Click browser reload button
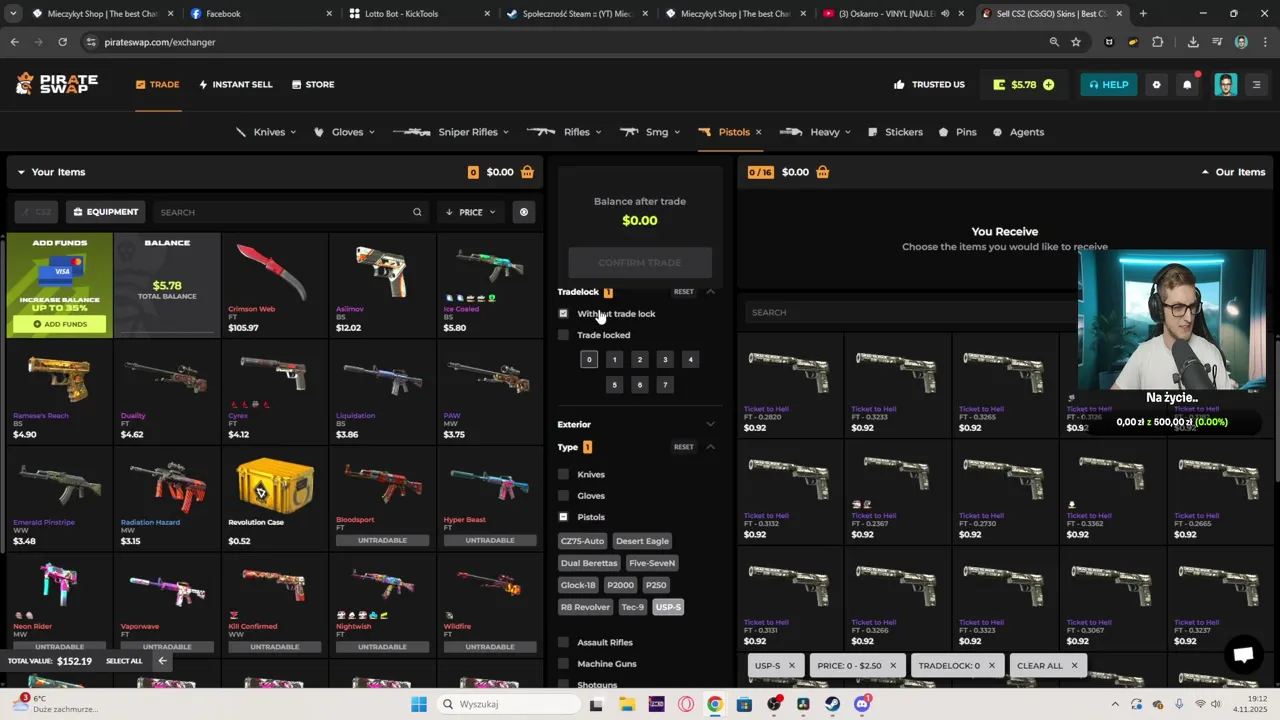 (x=62, y=42)
